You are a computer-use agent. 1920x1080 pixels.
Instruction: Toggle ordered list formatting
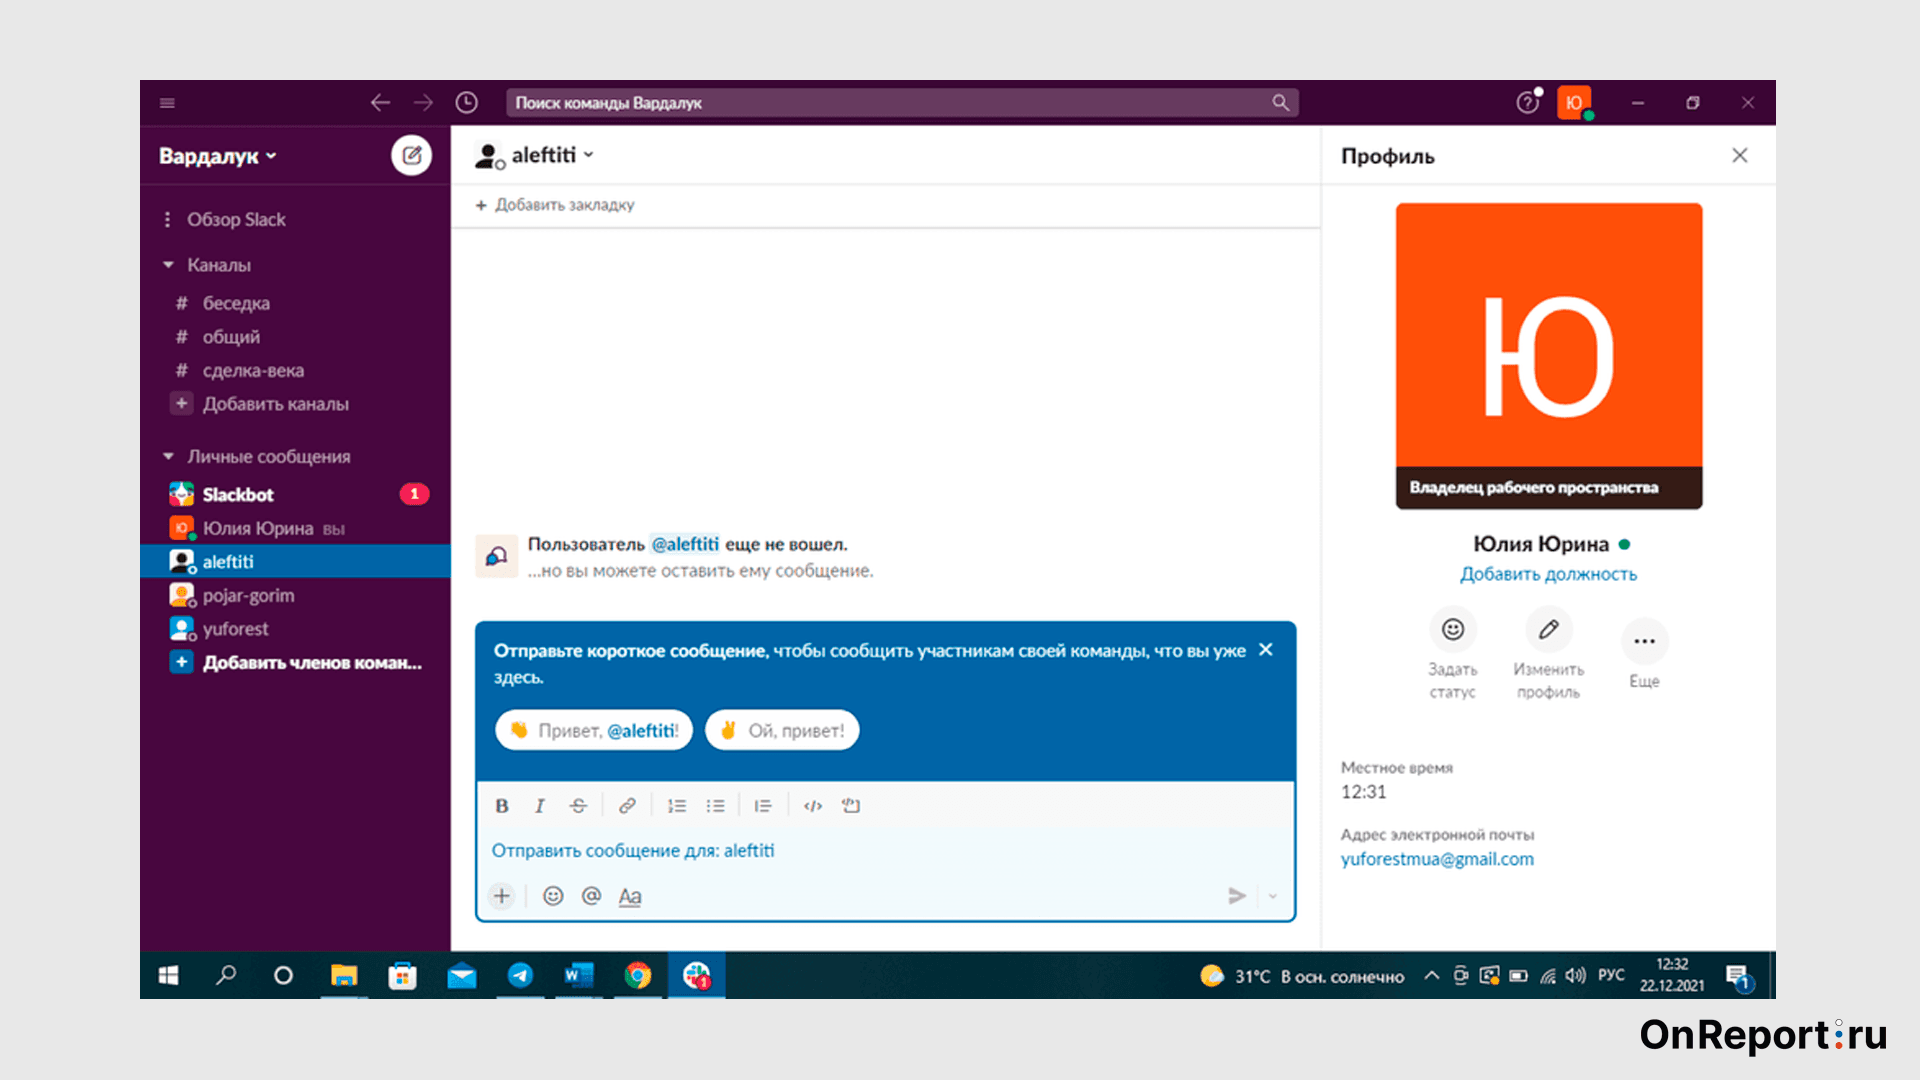677,806
